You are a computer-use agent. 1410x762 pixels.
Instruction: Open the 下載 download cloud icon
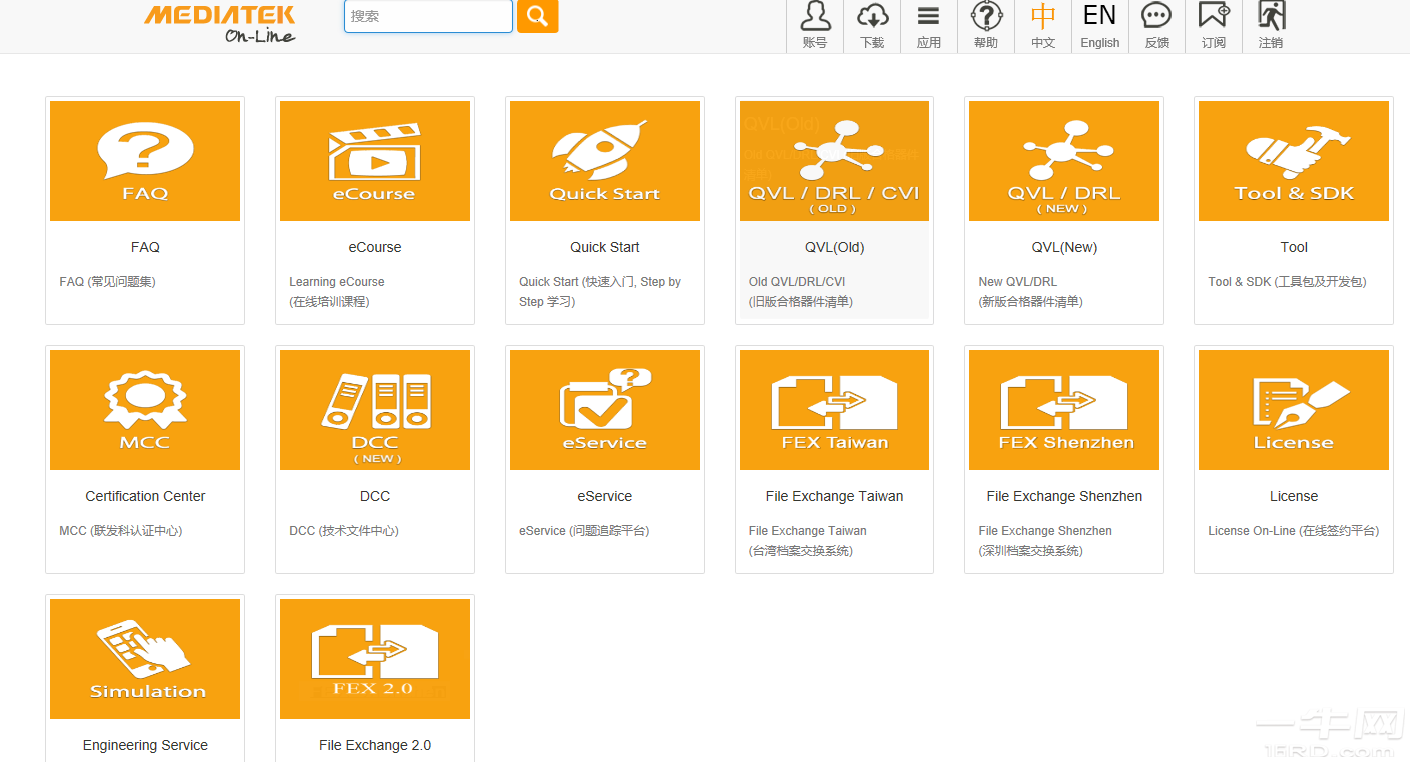(872, 26)
